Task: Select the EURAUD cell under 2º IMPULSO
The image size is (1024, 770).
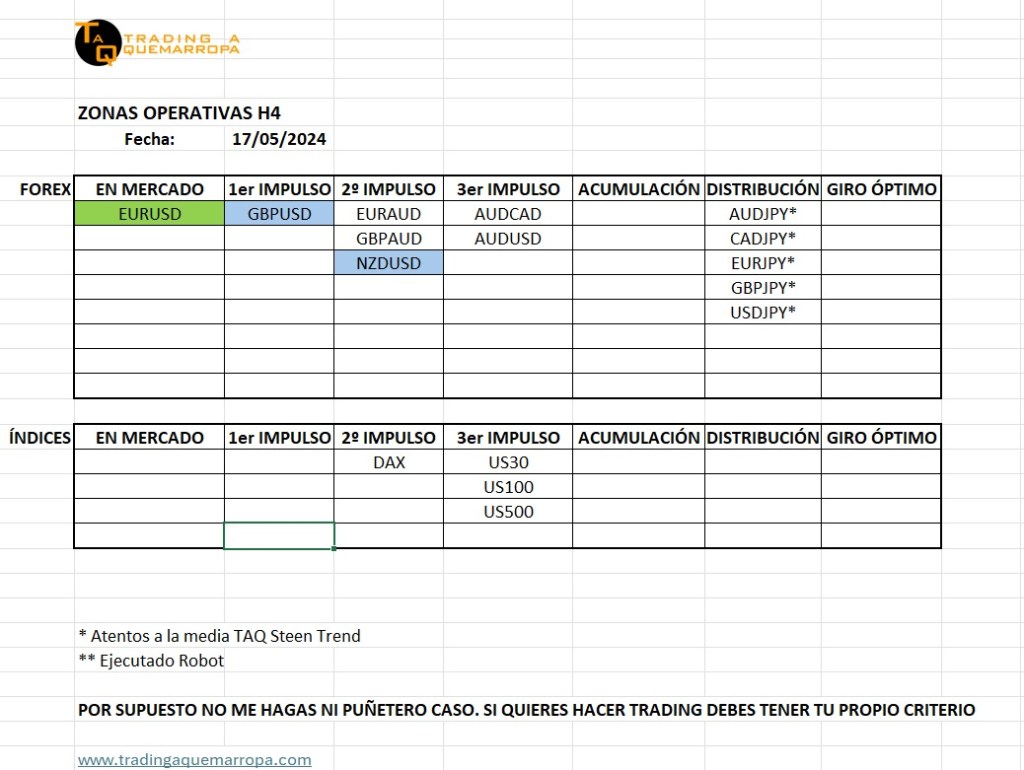Action: 388,213
